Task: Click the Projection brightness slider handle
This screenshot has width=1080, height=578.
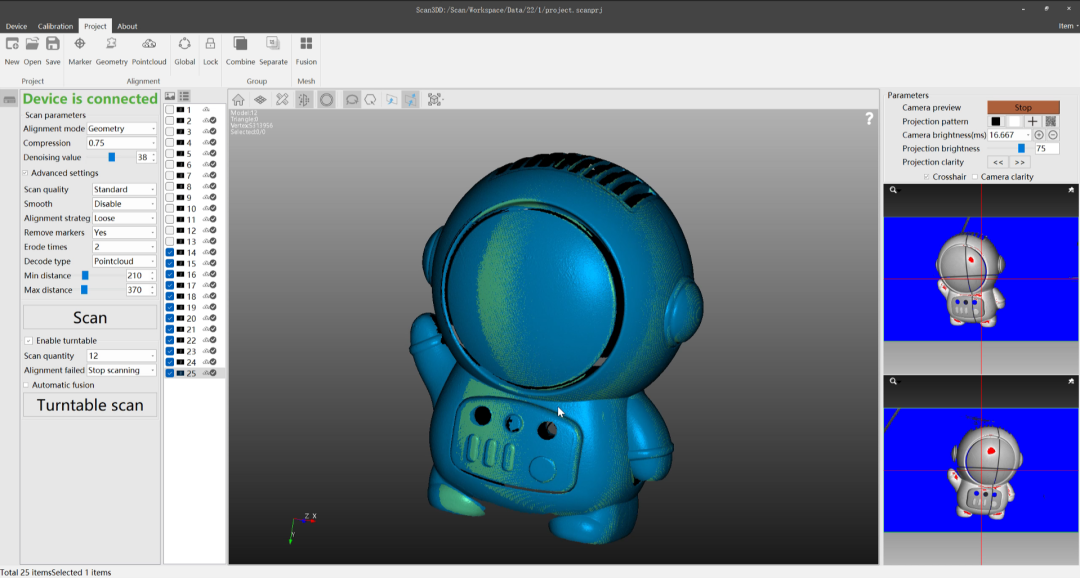Action: pos(1021,148)
